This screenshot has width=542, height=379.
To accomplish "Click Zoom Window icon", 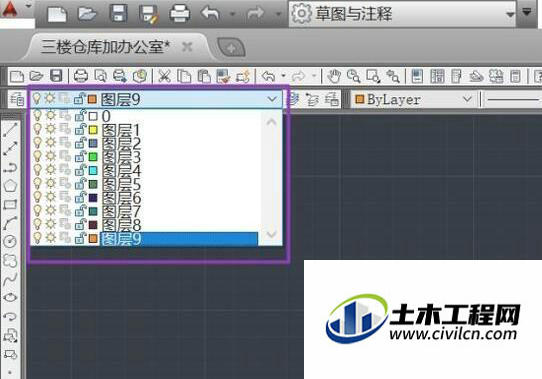I will (x=373, y=76).
